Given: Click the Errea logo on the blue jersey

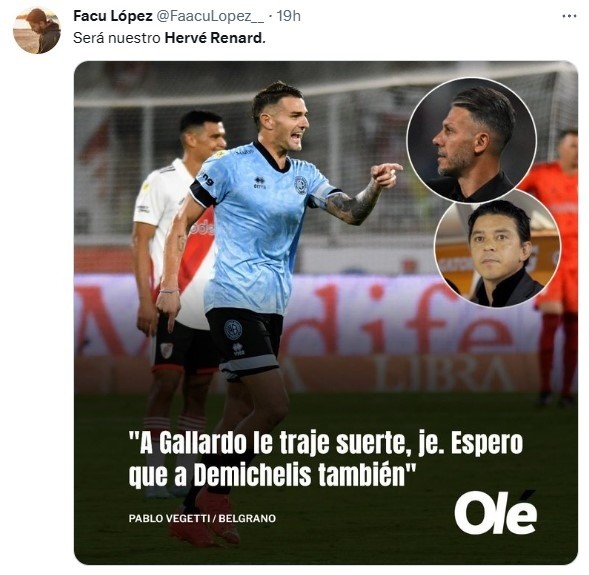Looking at the screenshot, I should click(x=260, y=183).
